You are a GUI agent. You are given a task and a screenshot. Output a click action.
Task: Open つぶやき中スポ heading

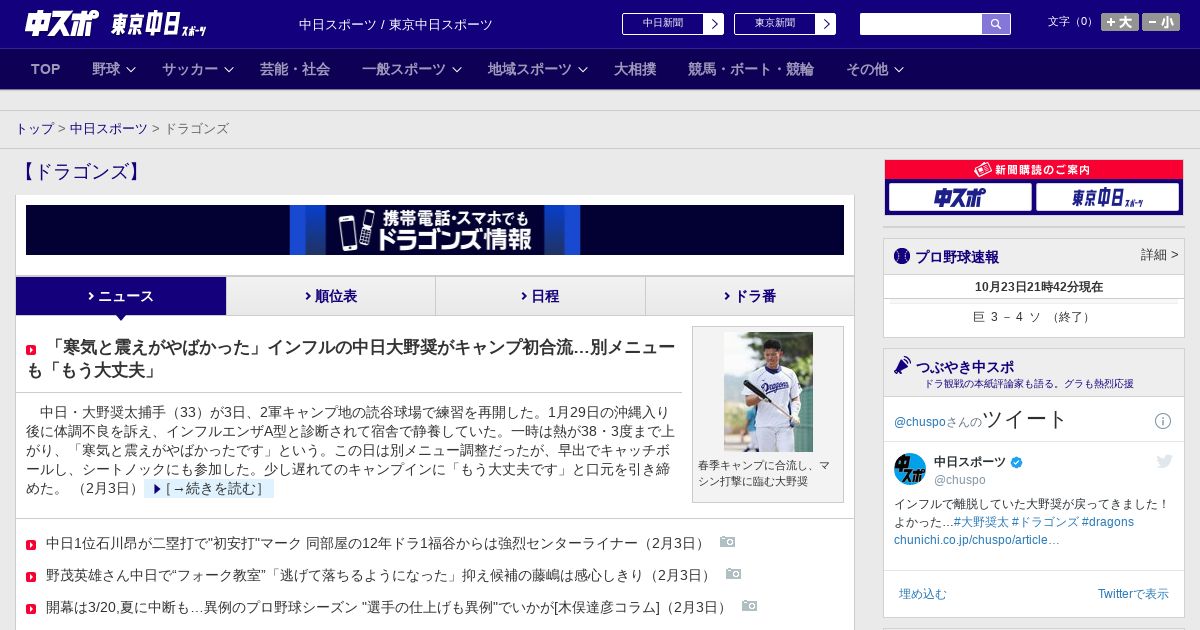(965, 367)
